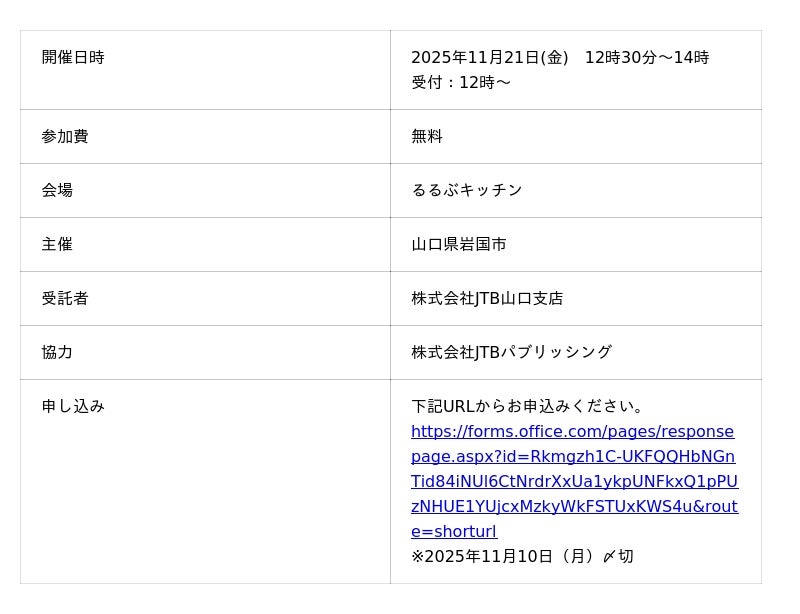This screenshot has width=800, height=614.
Task: Click the 開催日時 row label
Action: [x=73, y=57]
